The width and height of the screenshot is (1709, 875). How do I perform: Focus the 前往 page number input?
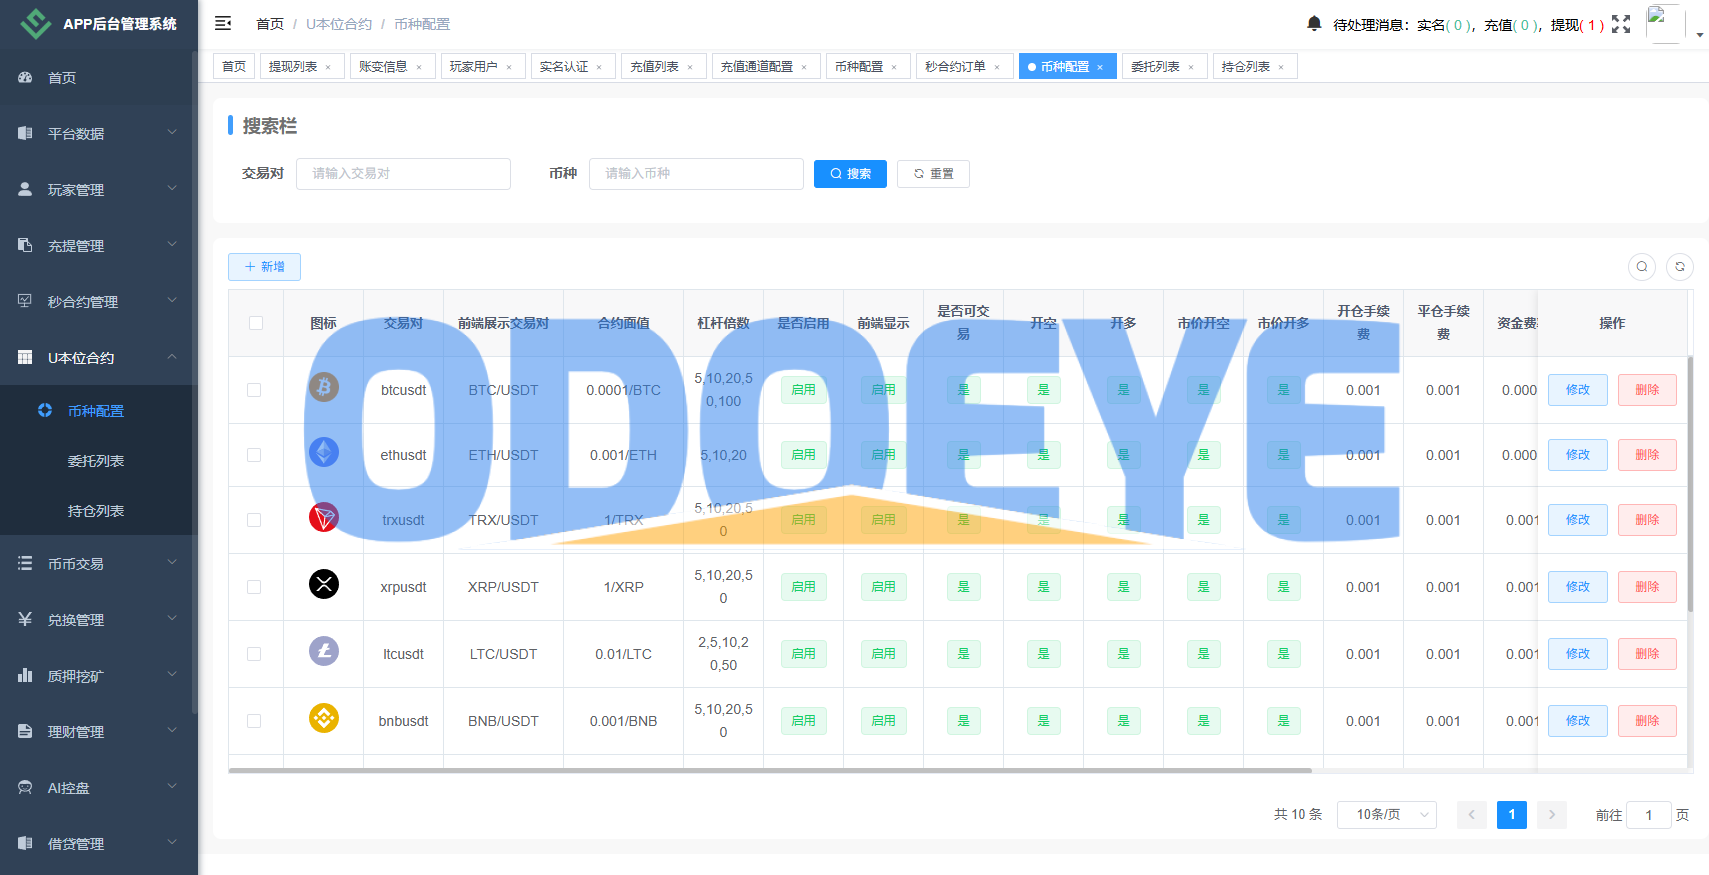point(1649,815)
